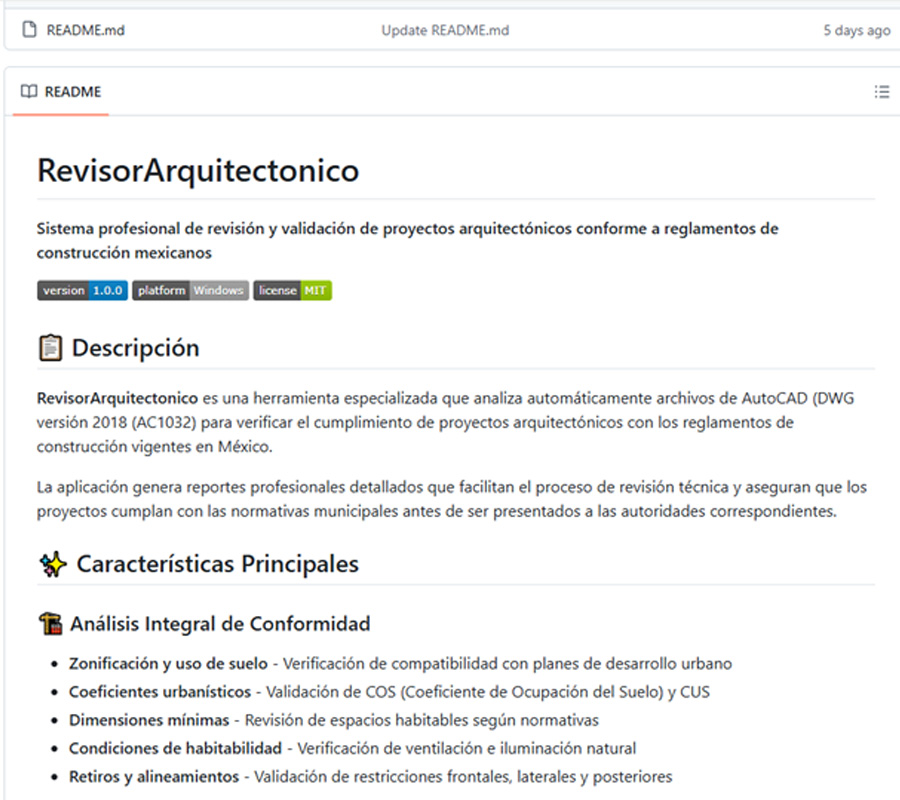This screenshot has width=900, height=800.
Task: Click the clipboard emoji beside Descripción
Action: point(51,348)
